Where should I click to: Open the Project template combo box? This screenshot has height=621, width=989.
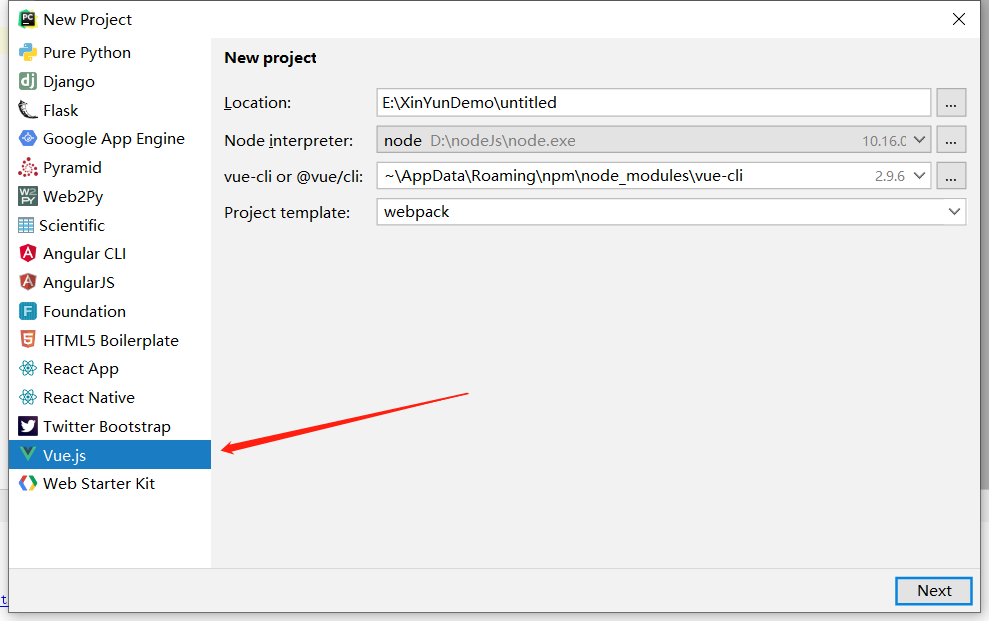click(x=954, y=212)
